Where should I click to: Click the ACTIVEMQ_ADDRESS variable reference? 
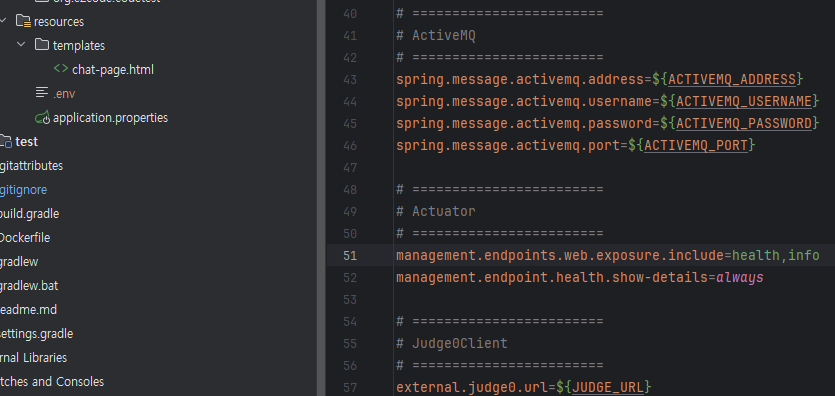(732, 80)
